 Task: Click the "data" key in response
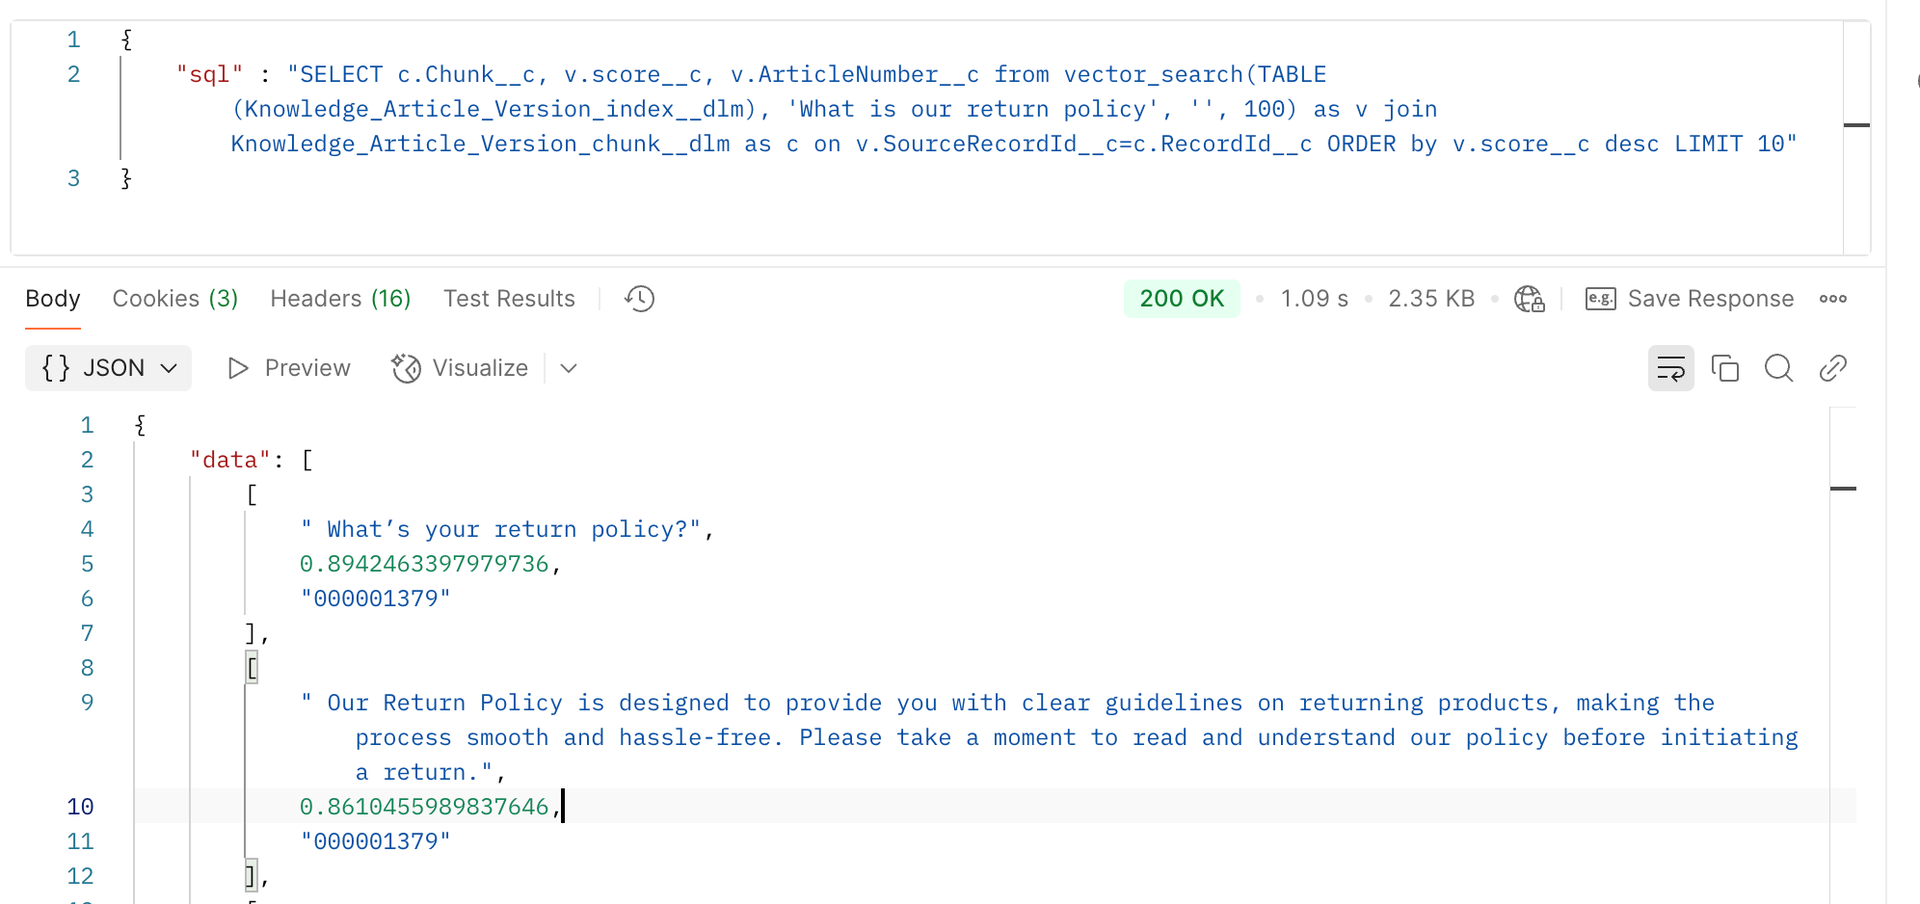coord(230,460)
